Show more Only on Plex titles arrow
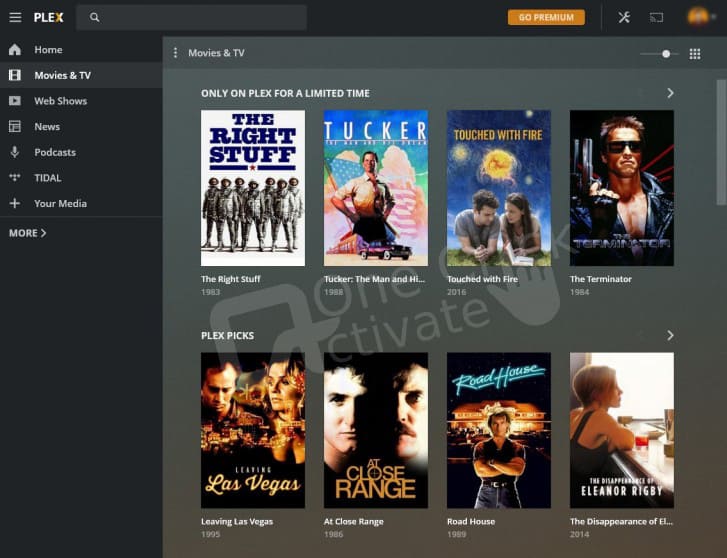727x558 pixels. coord(670,93)
